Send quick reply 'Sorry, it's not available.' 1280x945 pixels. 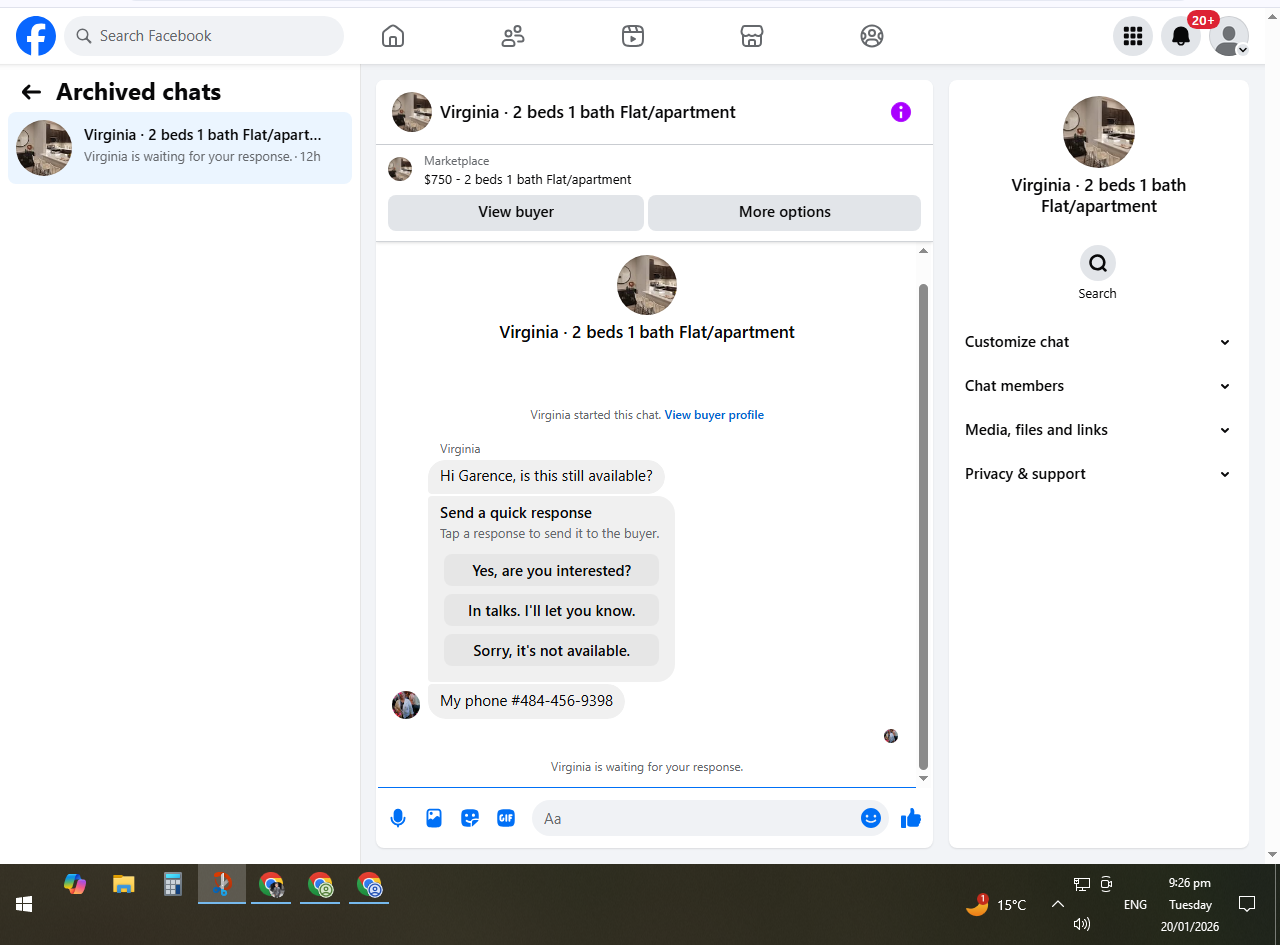click(552, 650)
